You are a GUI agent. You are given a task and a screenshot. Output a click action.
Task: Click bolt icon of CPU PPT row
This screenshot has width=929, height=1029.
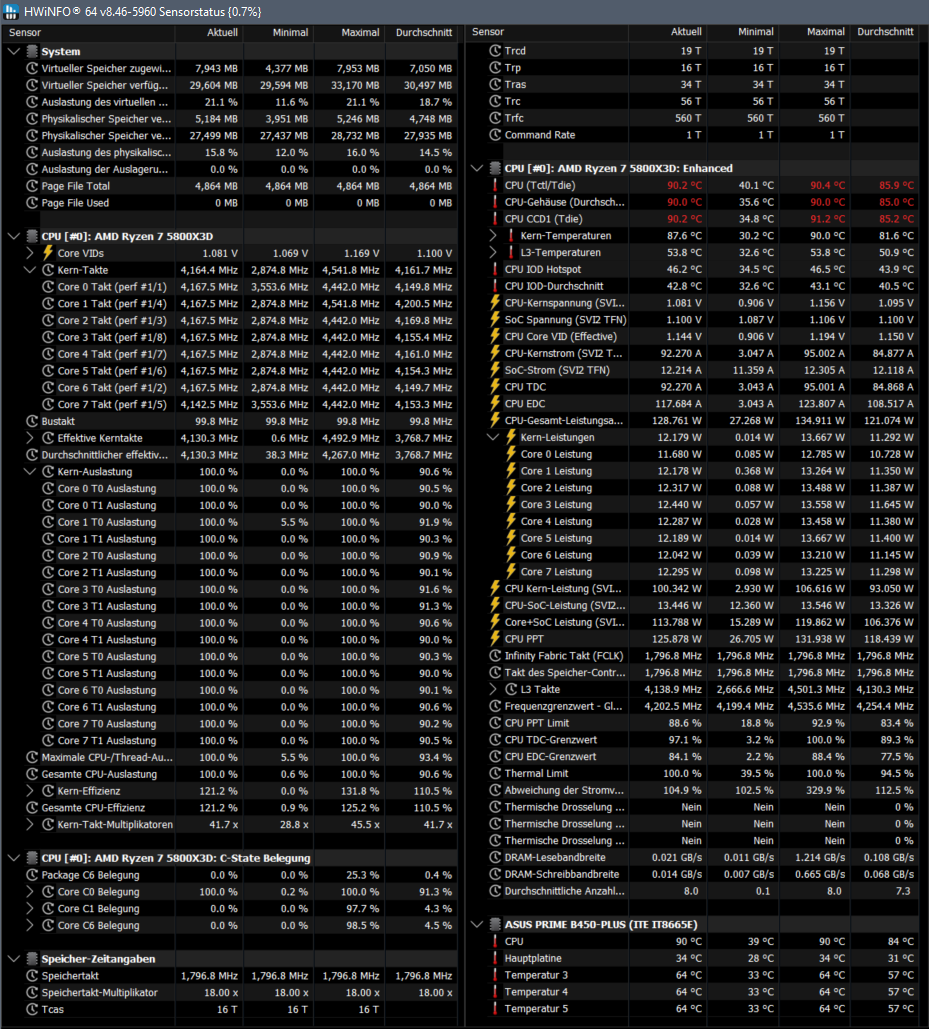click(495, 639)
